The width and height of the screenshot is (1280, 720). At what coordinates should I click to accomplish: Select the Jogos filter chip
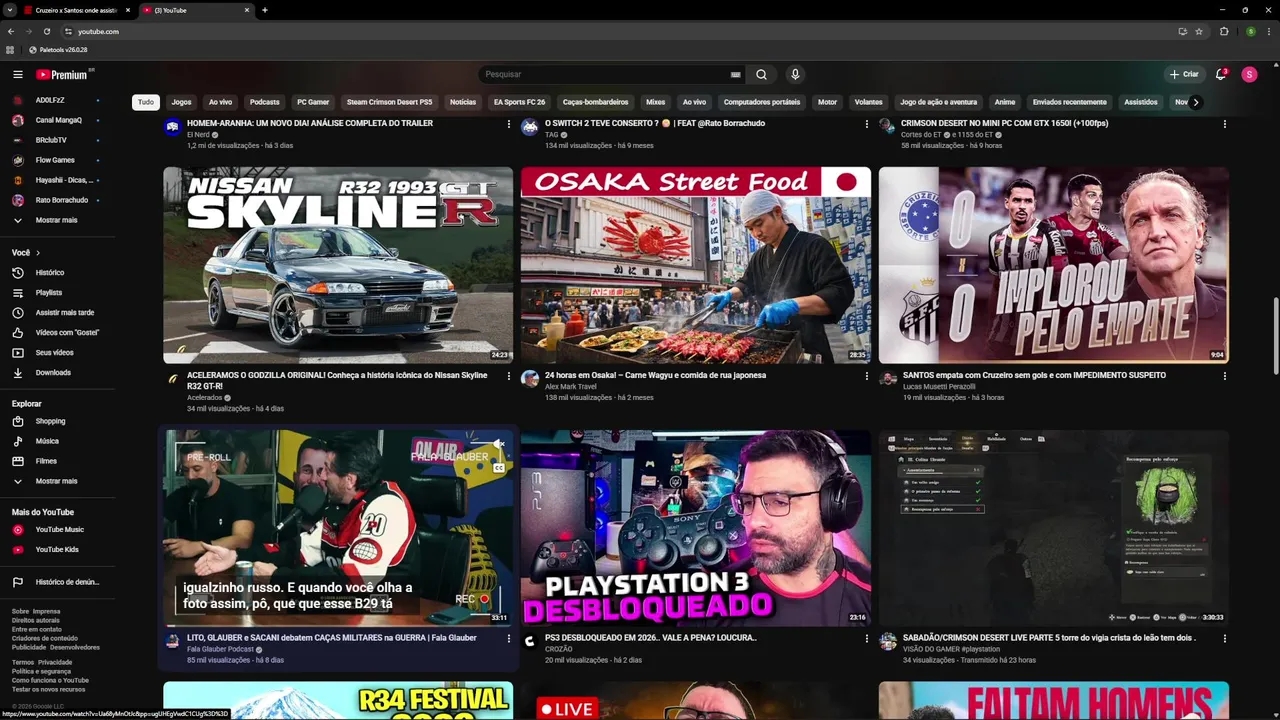coord(181,102)
